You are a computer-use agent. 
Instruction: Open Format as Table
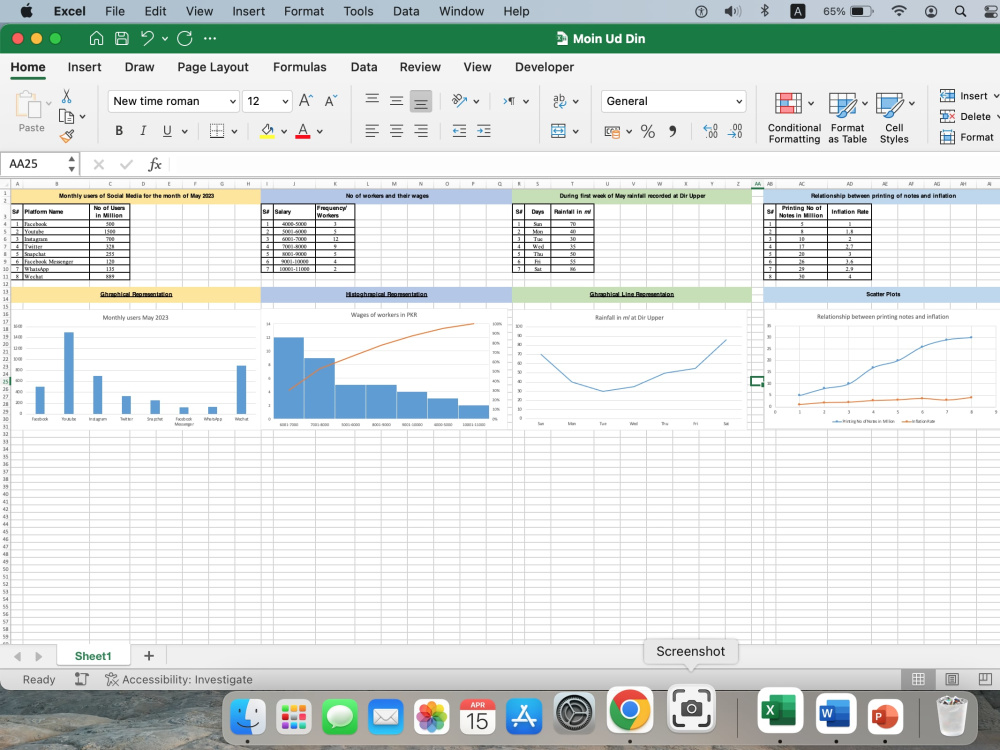click(848, 119)
